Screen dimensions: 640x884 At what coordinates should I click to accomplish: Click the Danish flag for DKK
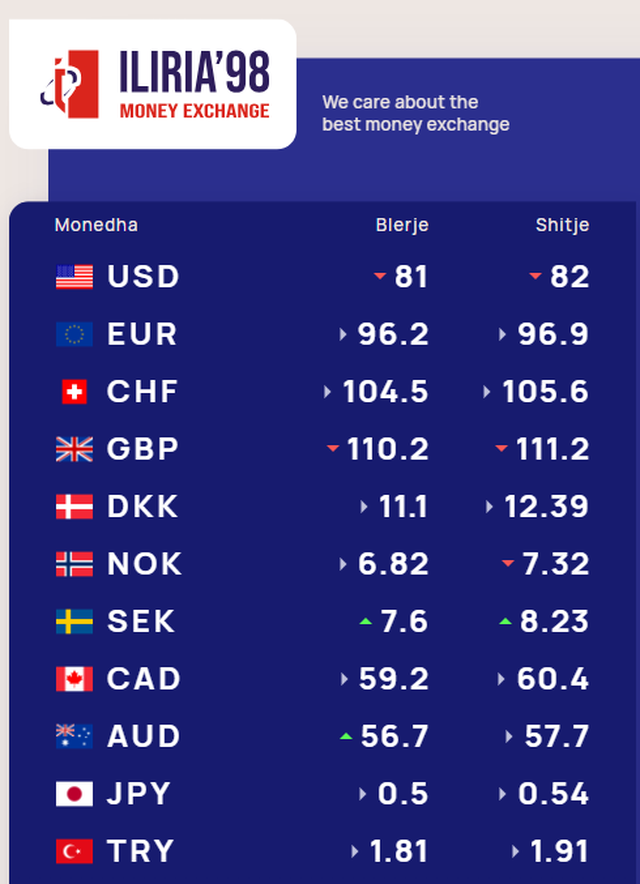coord(74,507)
